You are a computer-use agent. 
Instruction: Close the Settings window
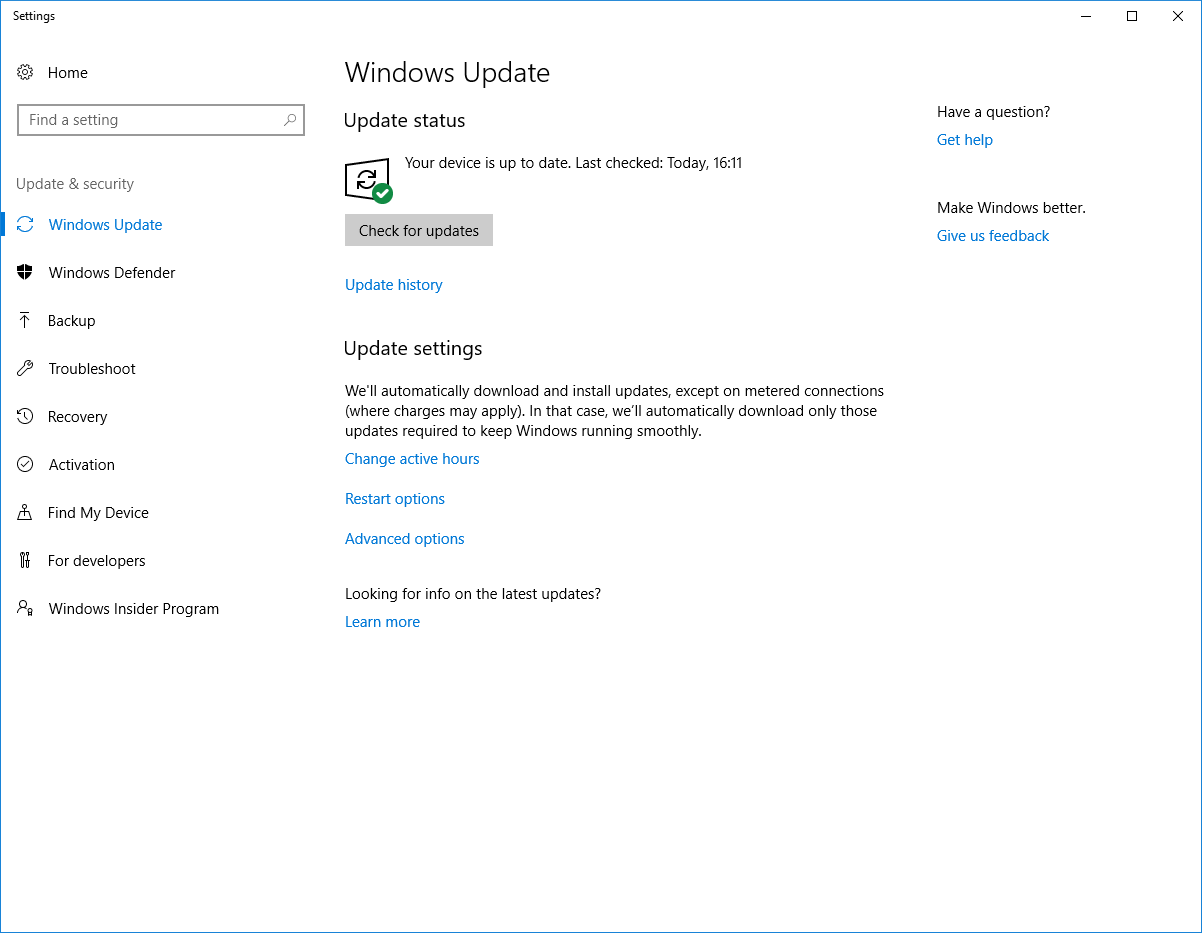coord(1178,16)
